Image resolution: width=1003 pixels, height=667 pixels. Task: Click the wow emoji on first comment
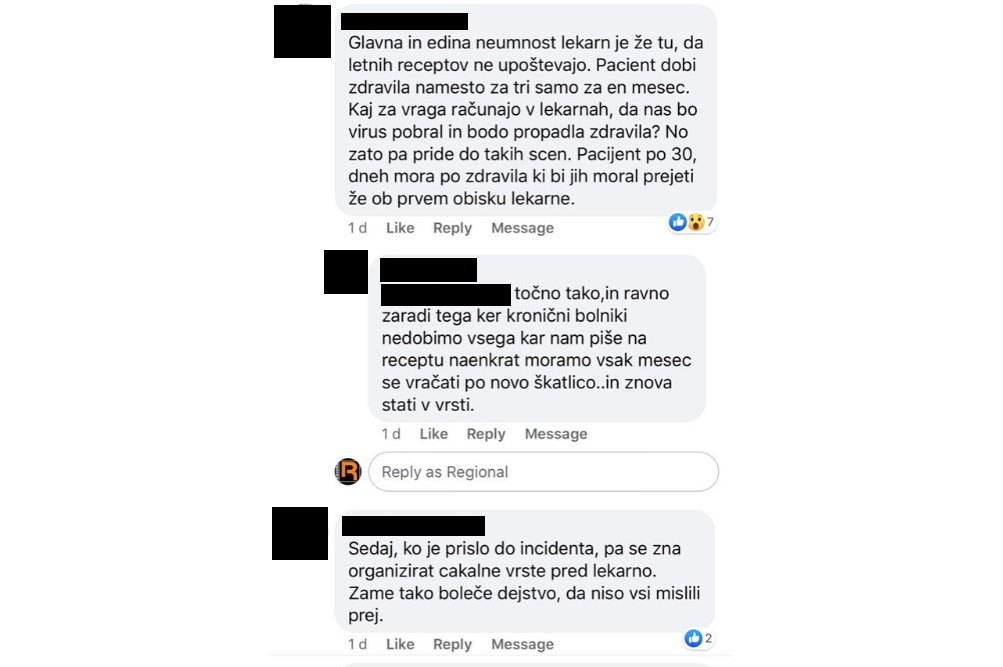click(x=696, y=222)
